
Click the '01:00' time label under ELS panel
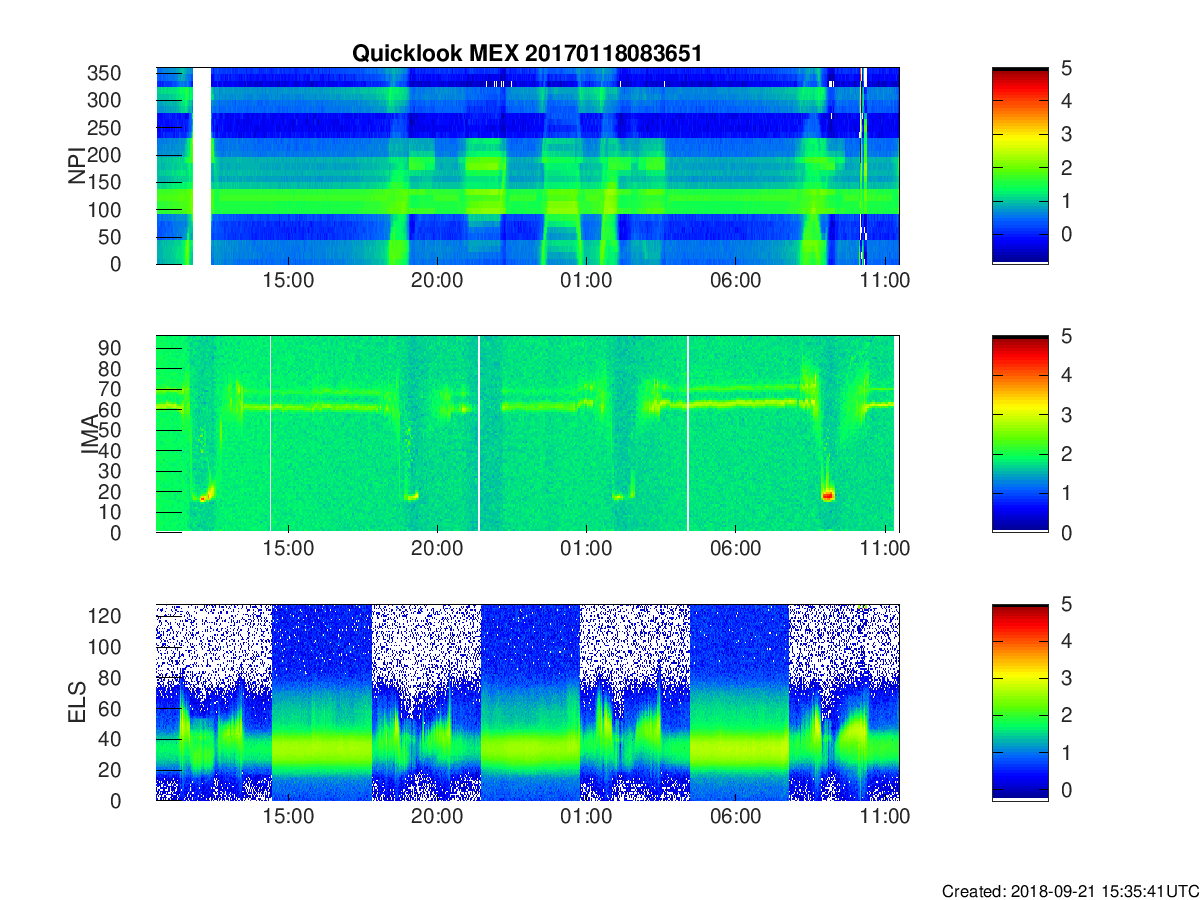pyautogui.click(x=586, y=817)
